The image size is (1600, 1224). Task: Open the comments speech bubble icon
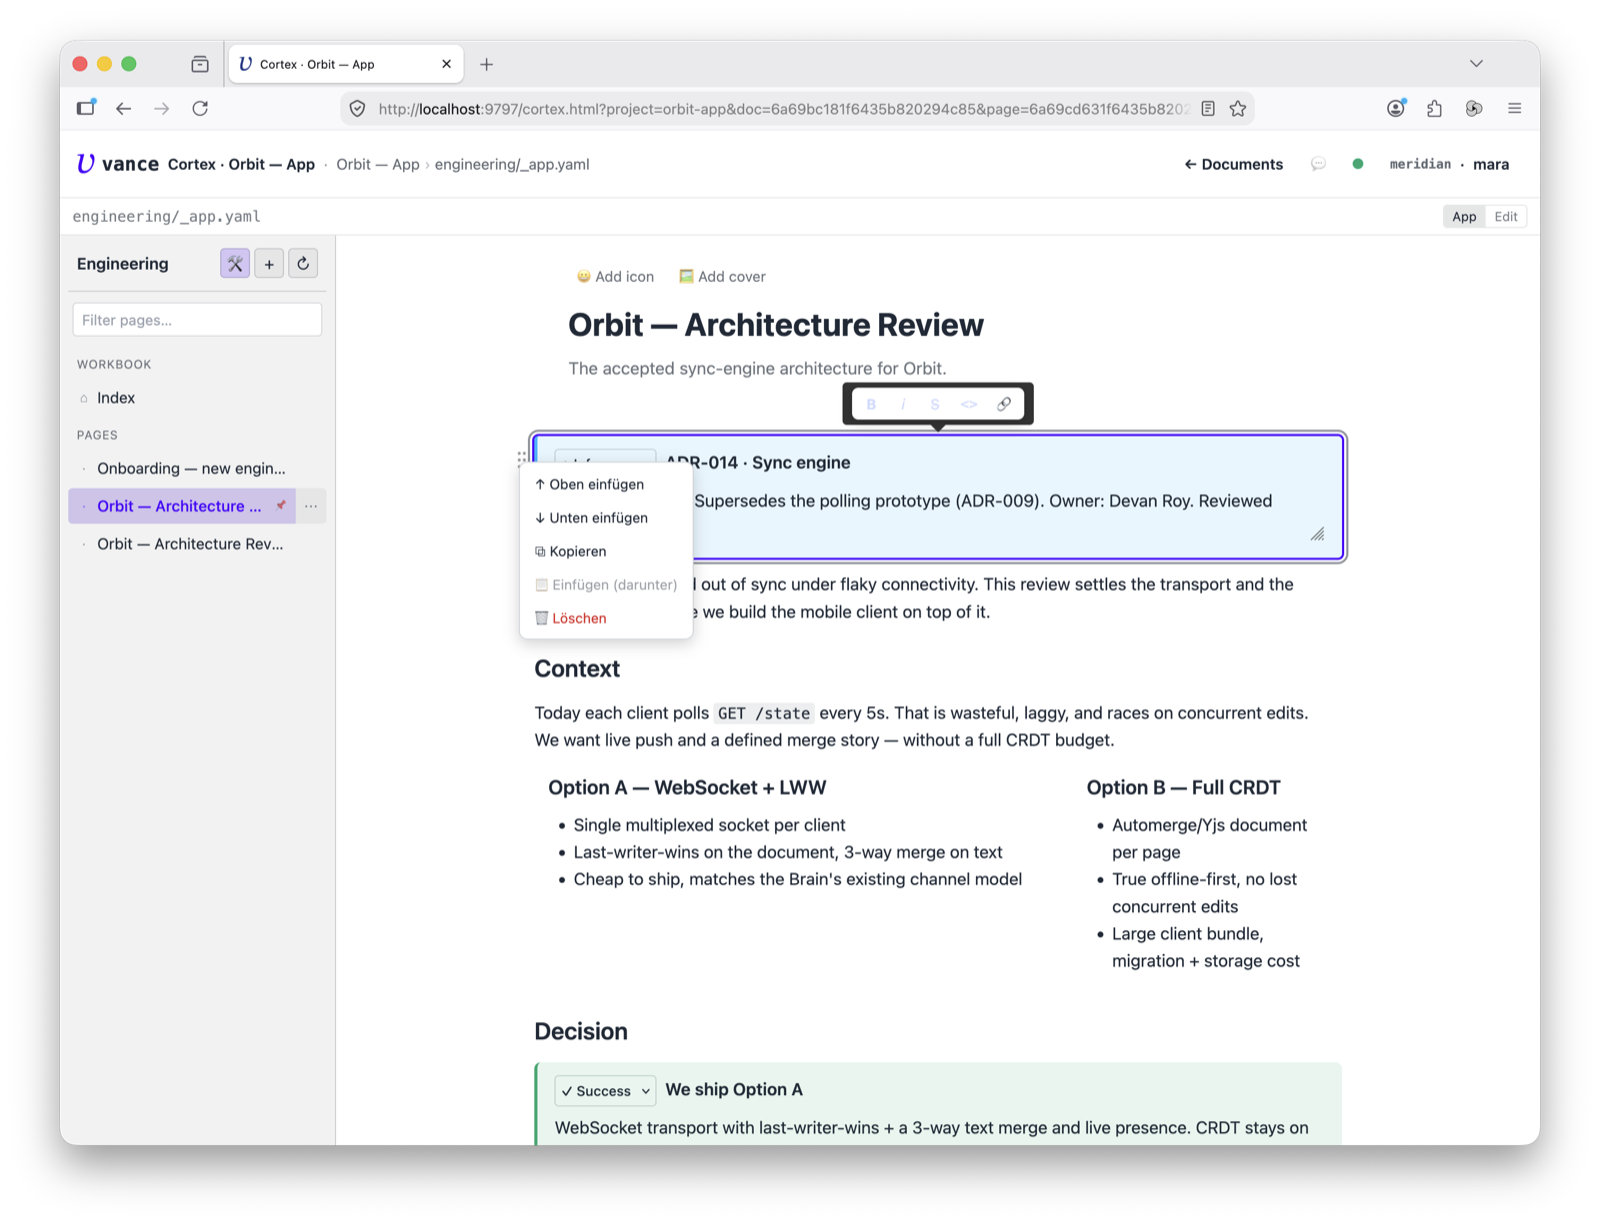pyautogui.click(x=1318, y=164)
